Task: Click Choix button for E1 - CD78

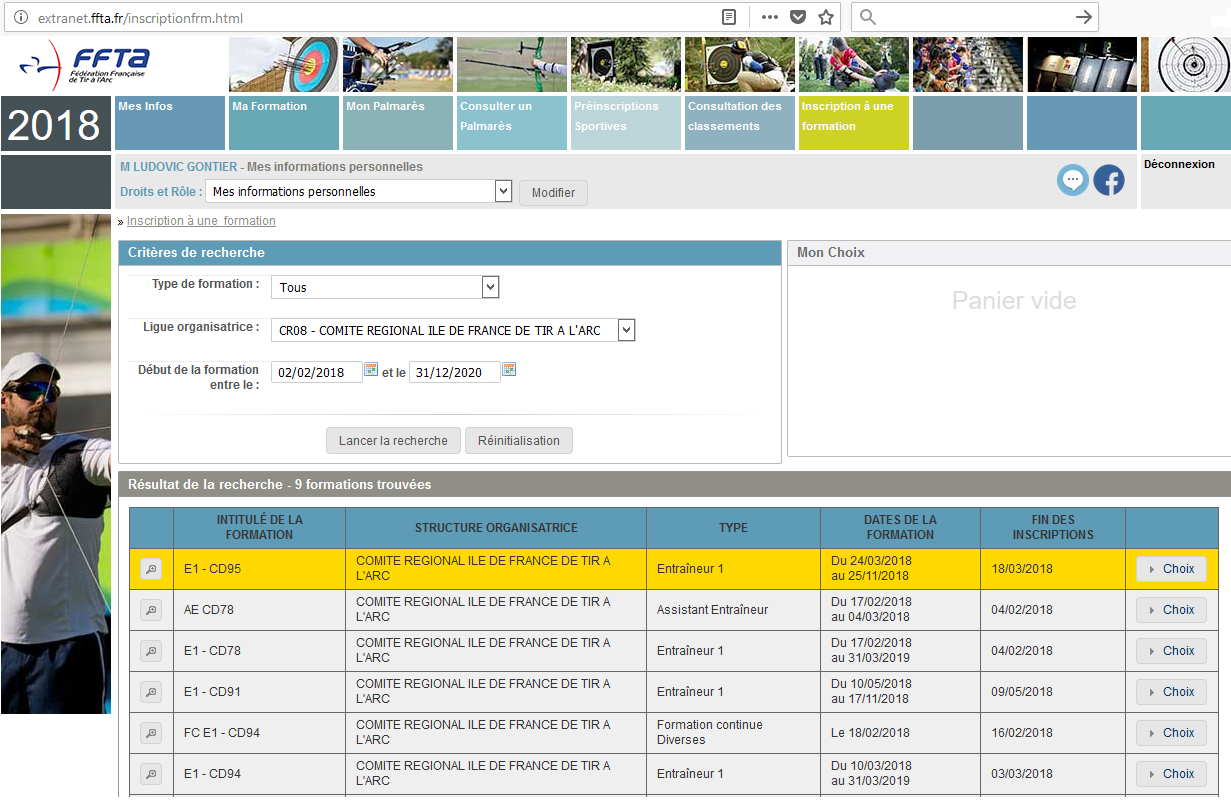Action: point(1171,651)
